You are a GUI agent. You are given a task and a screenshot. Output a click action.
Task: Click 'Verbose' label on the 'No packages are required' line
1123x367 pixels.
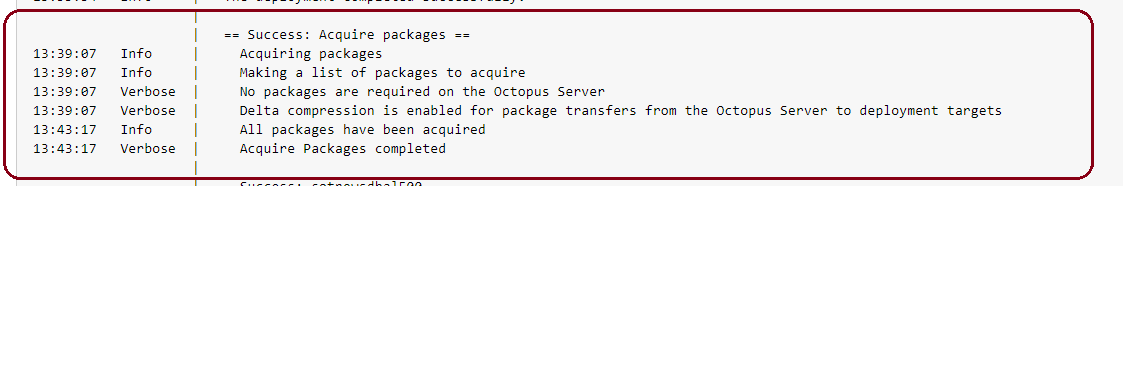[148, 92]
